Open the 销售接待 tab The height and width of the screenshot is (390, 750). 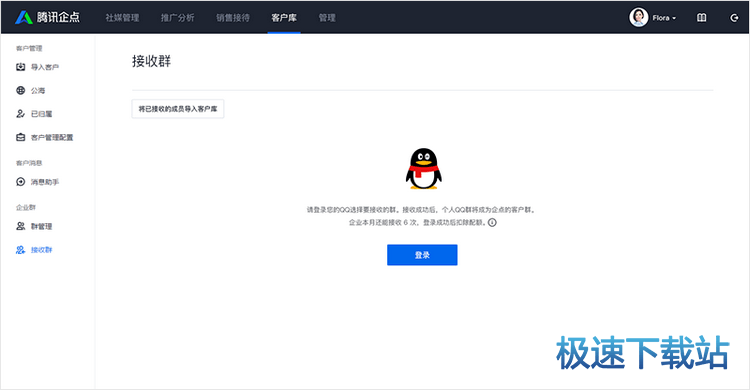pyautogui.click(x=233, y=18)
